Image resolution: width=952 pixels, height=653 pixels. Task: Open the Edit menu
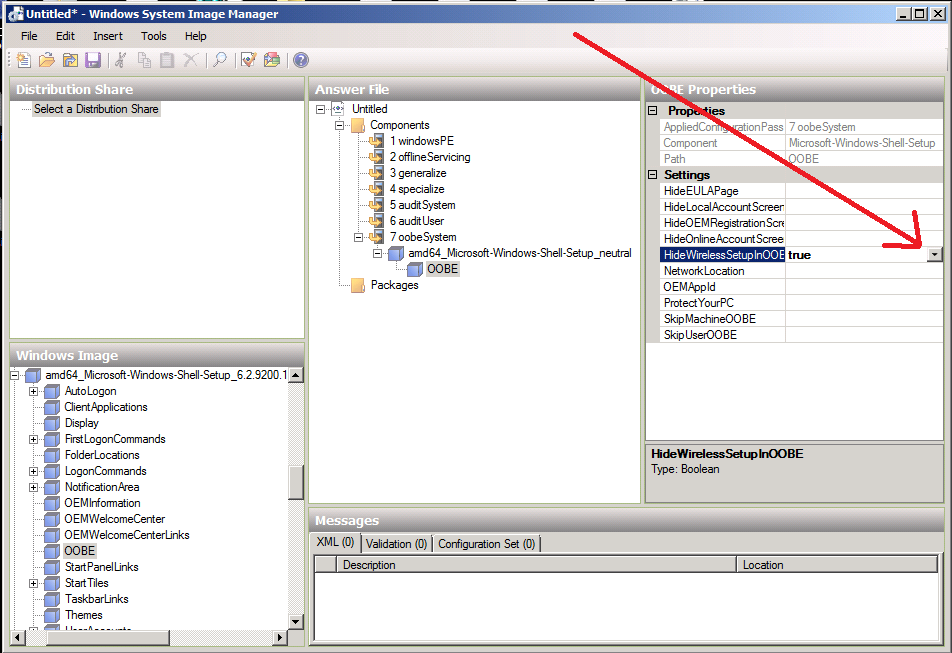[x=66, y=36]
